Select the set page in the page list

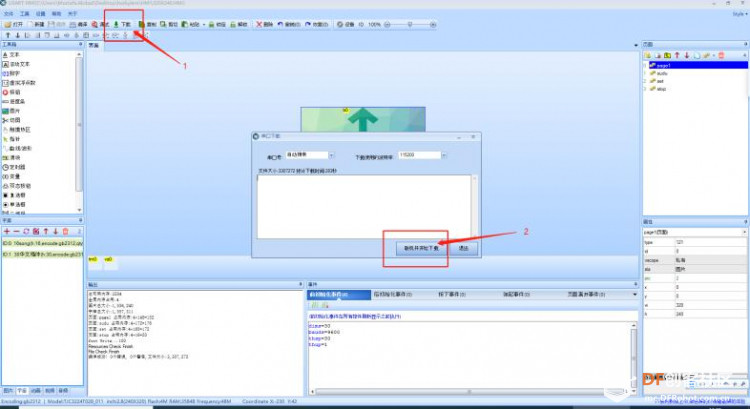point(660,81)
